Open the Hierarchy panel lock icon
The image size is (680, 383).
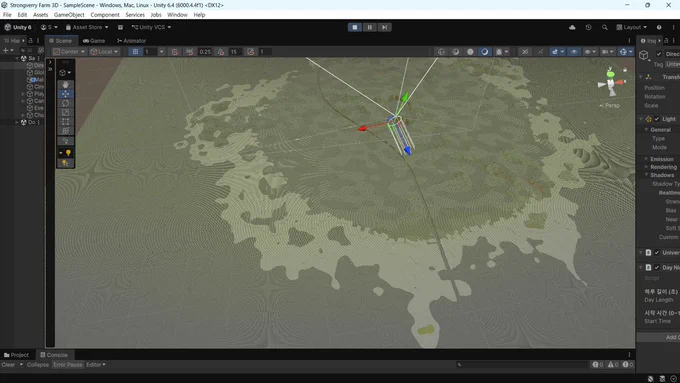[30, 41]
